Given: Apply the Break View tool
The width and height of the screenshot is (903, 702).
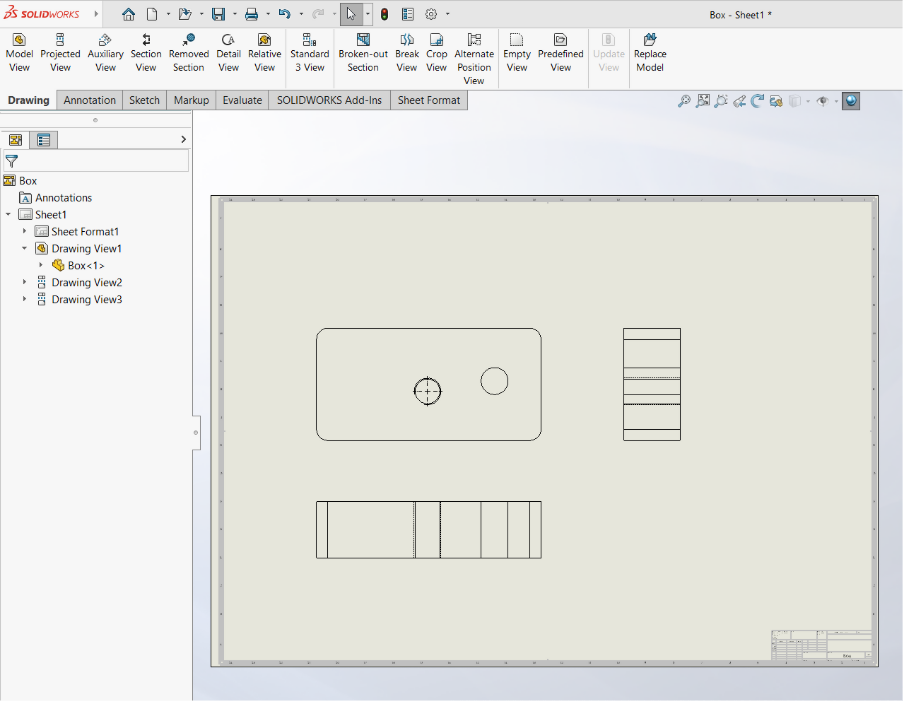Looking at the screenshot, I should [407, 53].
